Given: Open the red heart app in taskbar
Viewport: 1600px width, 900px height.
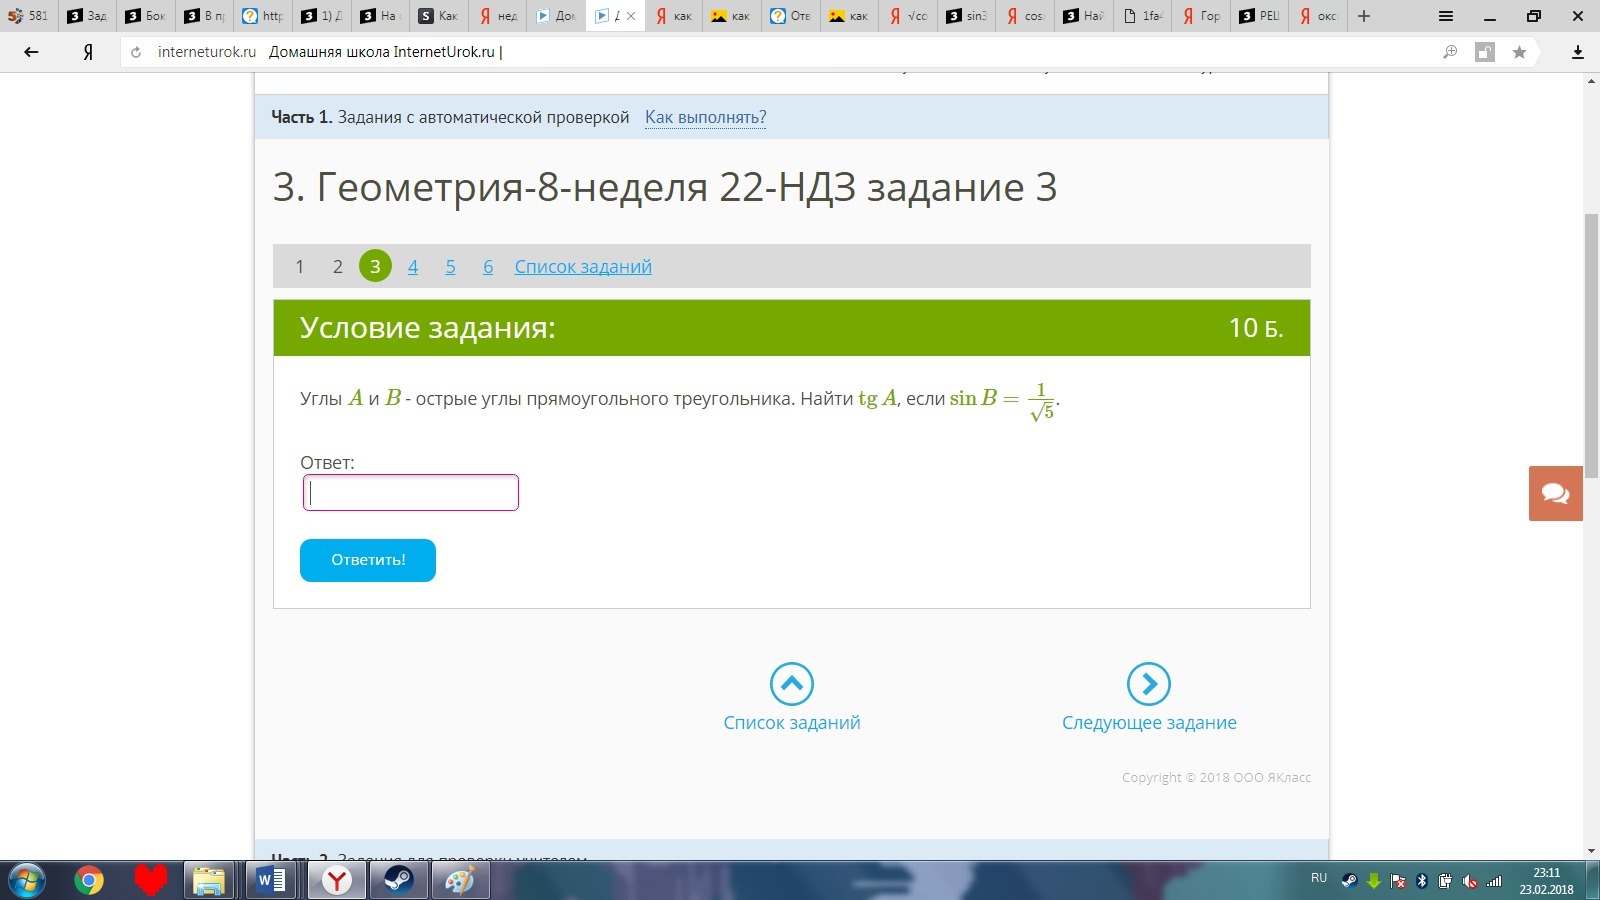Looking at the screenshot, I should tap(151, 881).
